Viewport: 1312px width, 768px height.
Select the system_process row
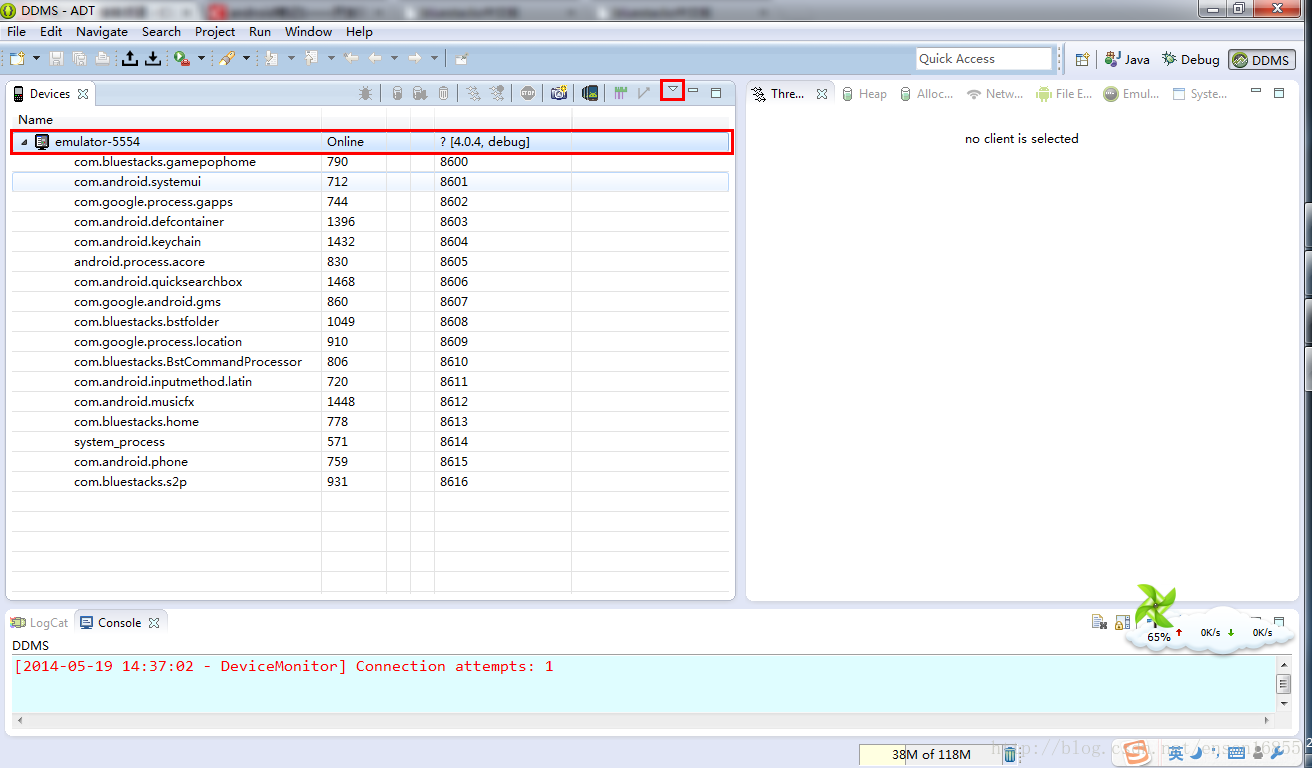click(x=370, y=442)
